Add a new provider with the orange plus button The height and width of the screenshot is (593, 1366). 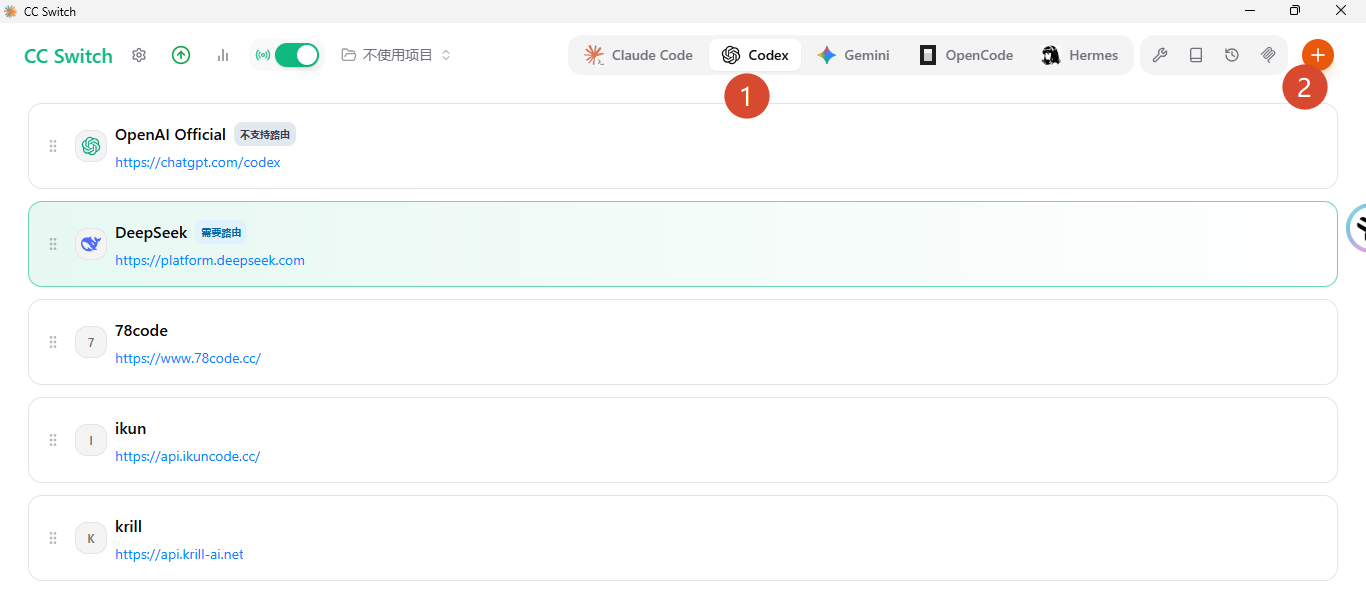pyautogui.click(x=1318, y=55)
